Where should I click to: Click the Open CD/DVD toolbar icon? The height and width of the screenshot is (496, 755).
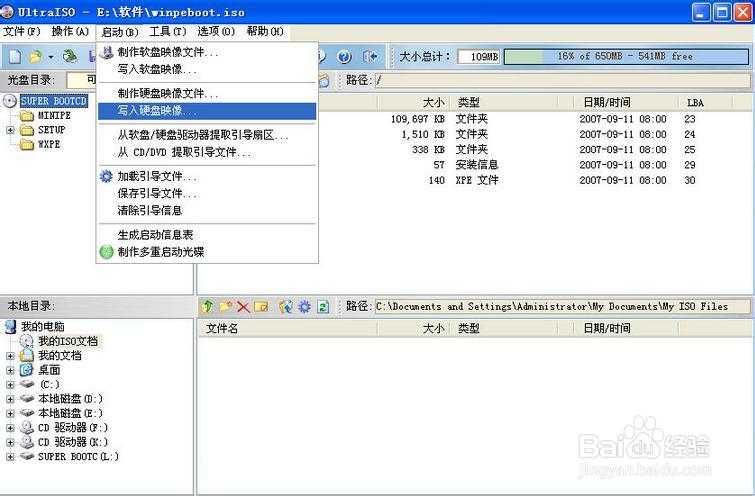(70, 56)
